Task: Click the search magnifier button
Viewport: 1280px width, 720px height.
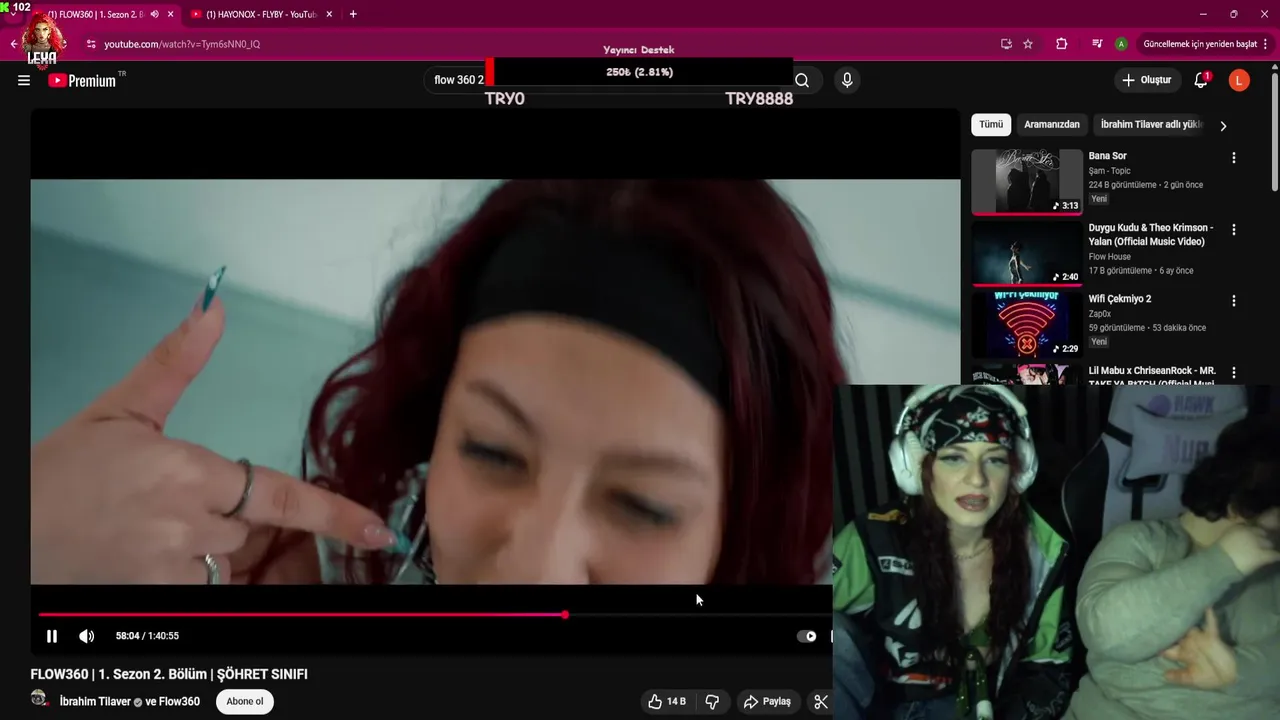Action: click(802, 80)
